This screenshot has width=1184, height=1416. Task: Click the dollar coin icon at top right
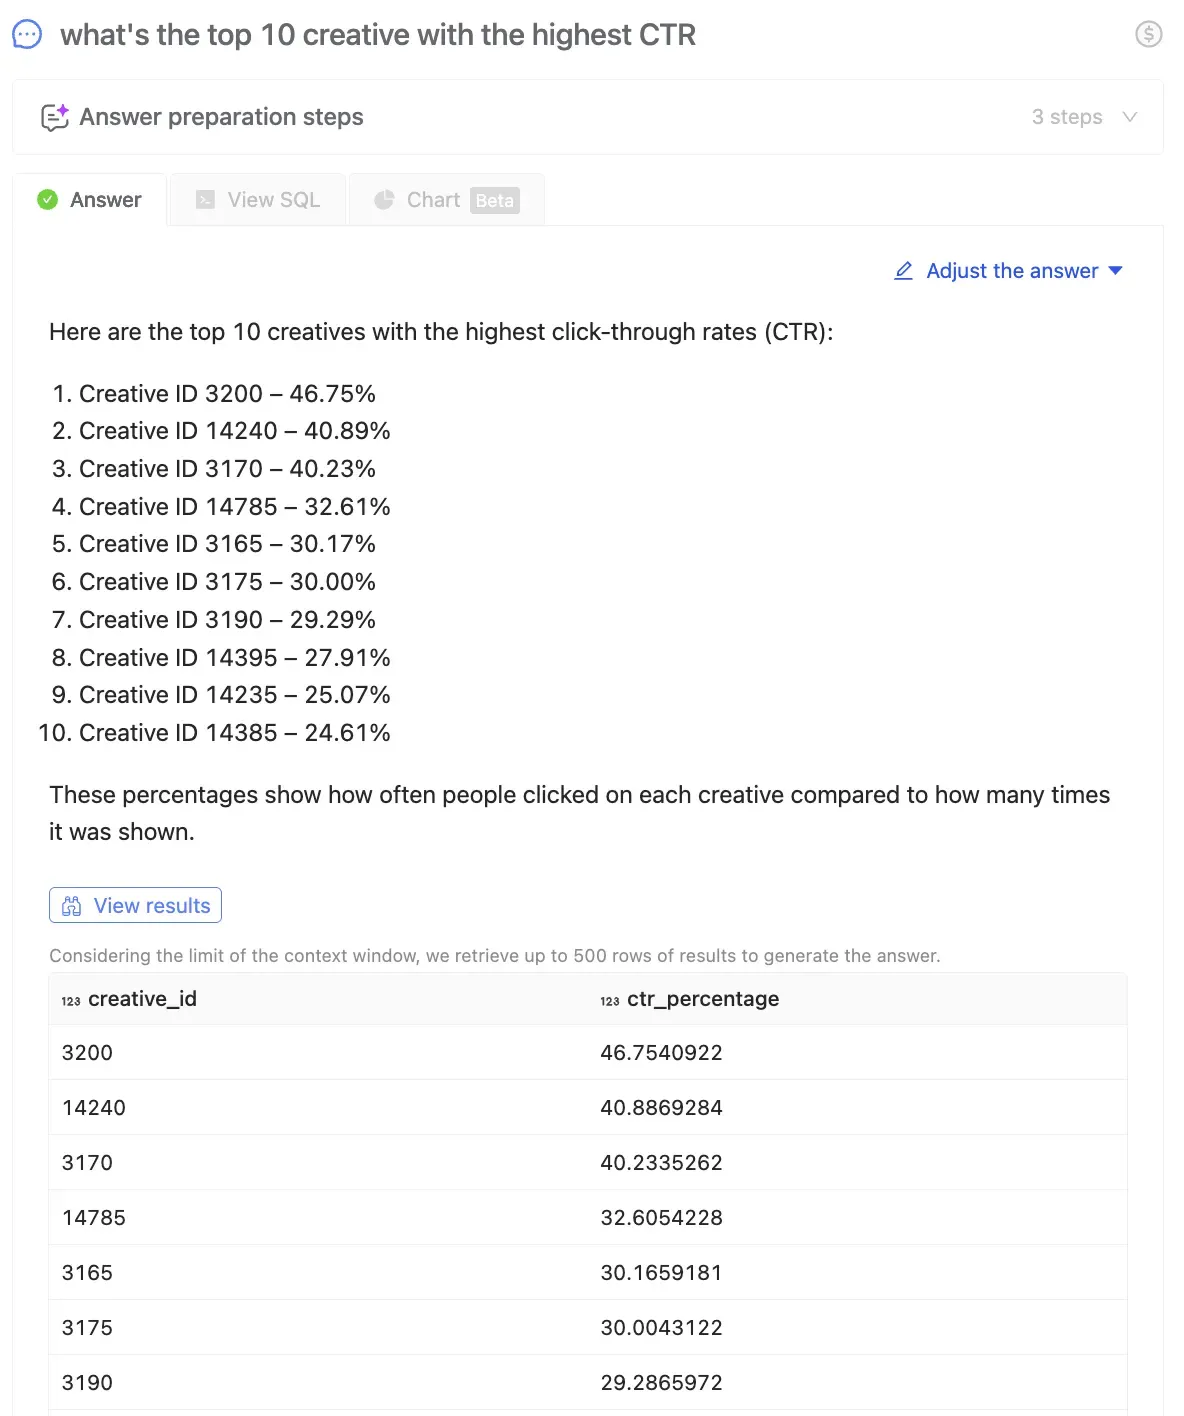click(1149, 34)
